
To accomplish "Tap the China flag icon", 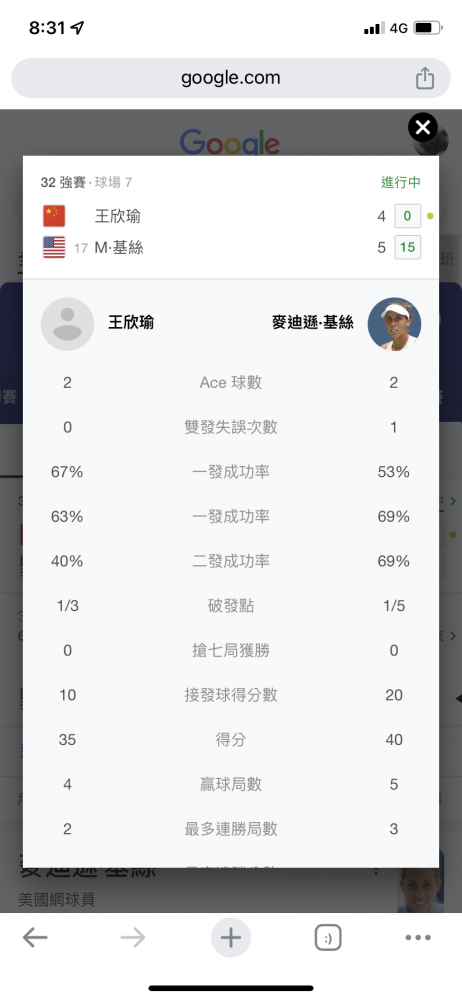I will [x=54, y=216].
